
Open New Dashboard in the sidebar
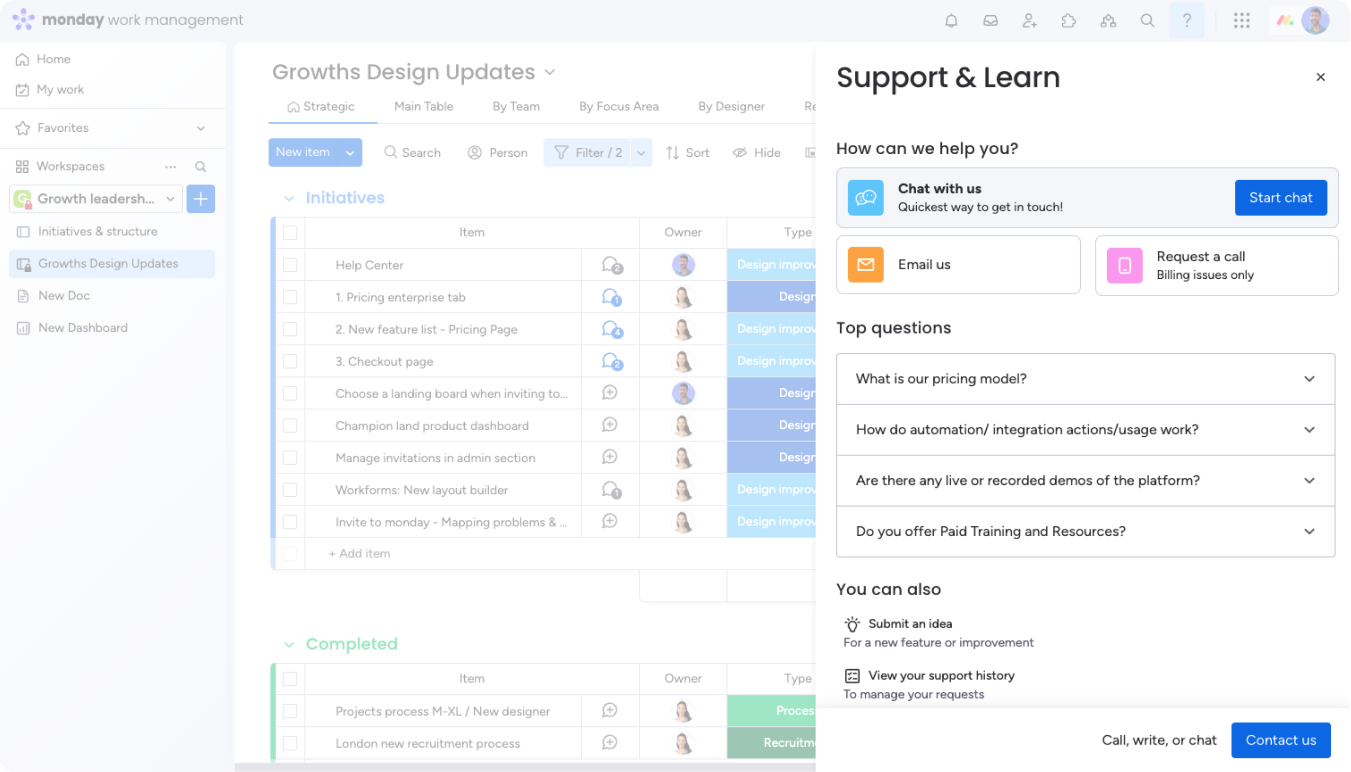pyautogui.click(x=83, y=328)
